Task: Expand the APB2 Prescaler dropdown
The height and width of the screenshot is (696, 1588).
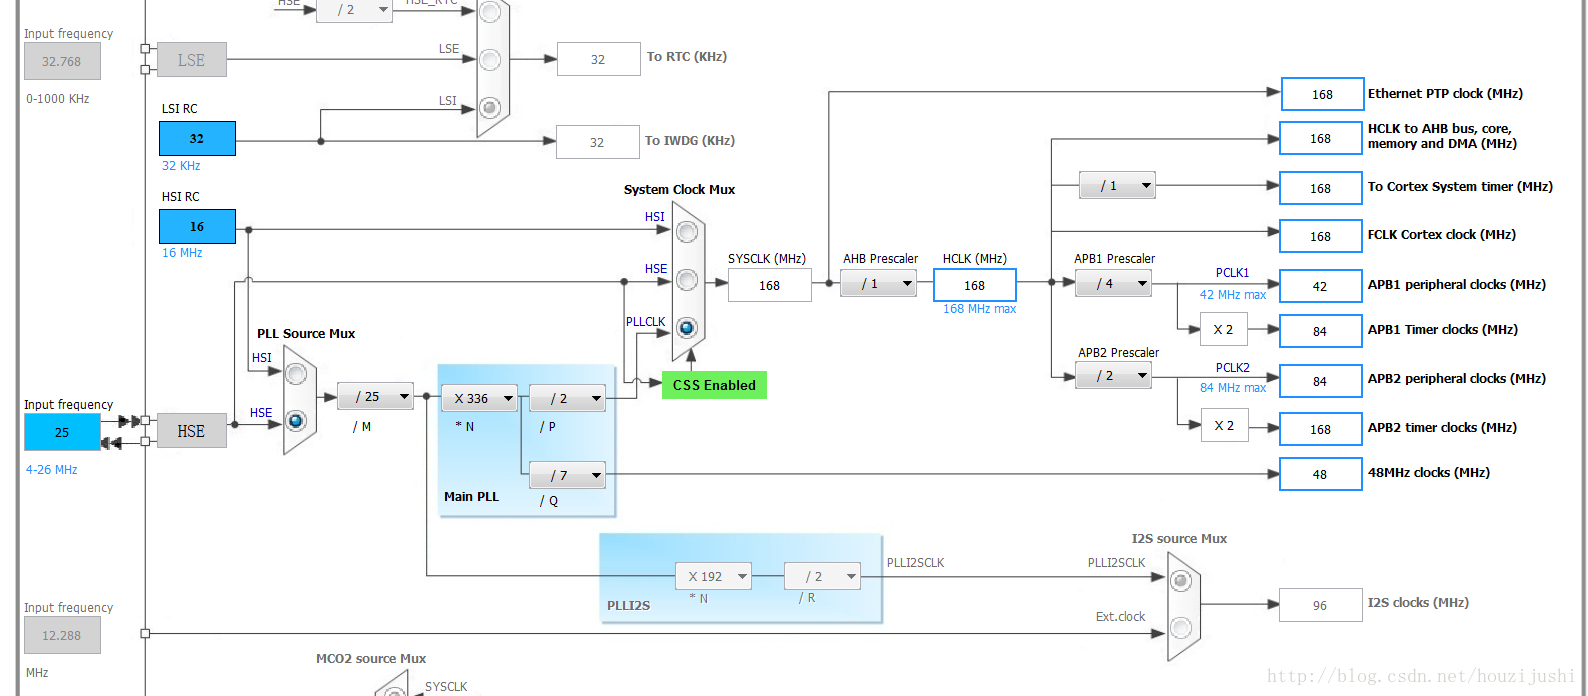Action: point(1113,376)
